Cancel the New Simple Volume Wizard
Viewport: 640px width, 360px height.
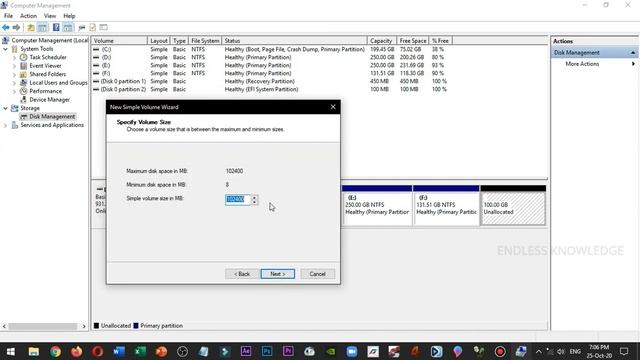coord(318,274)
